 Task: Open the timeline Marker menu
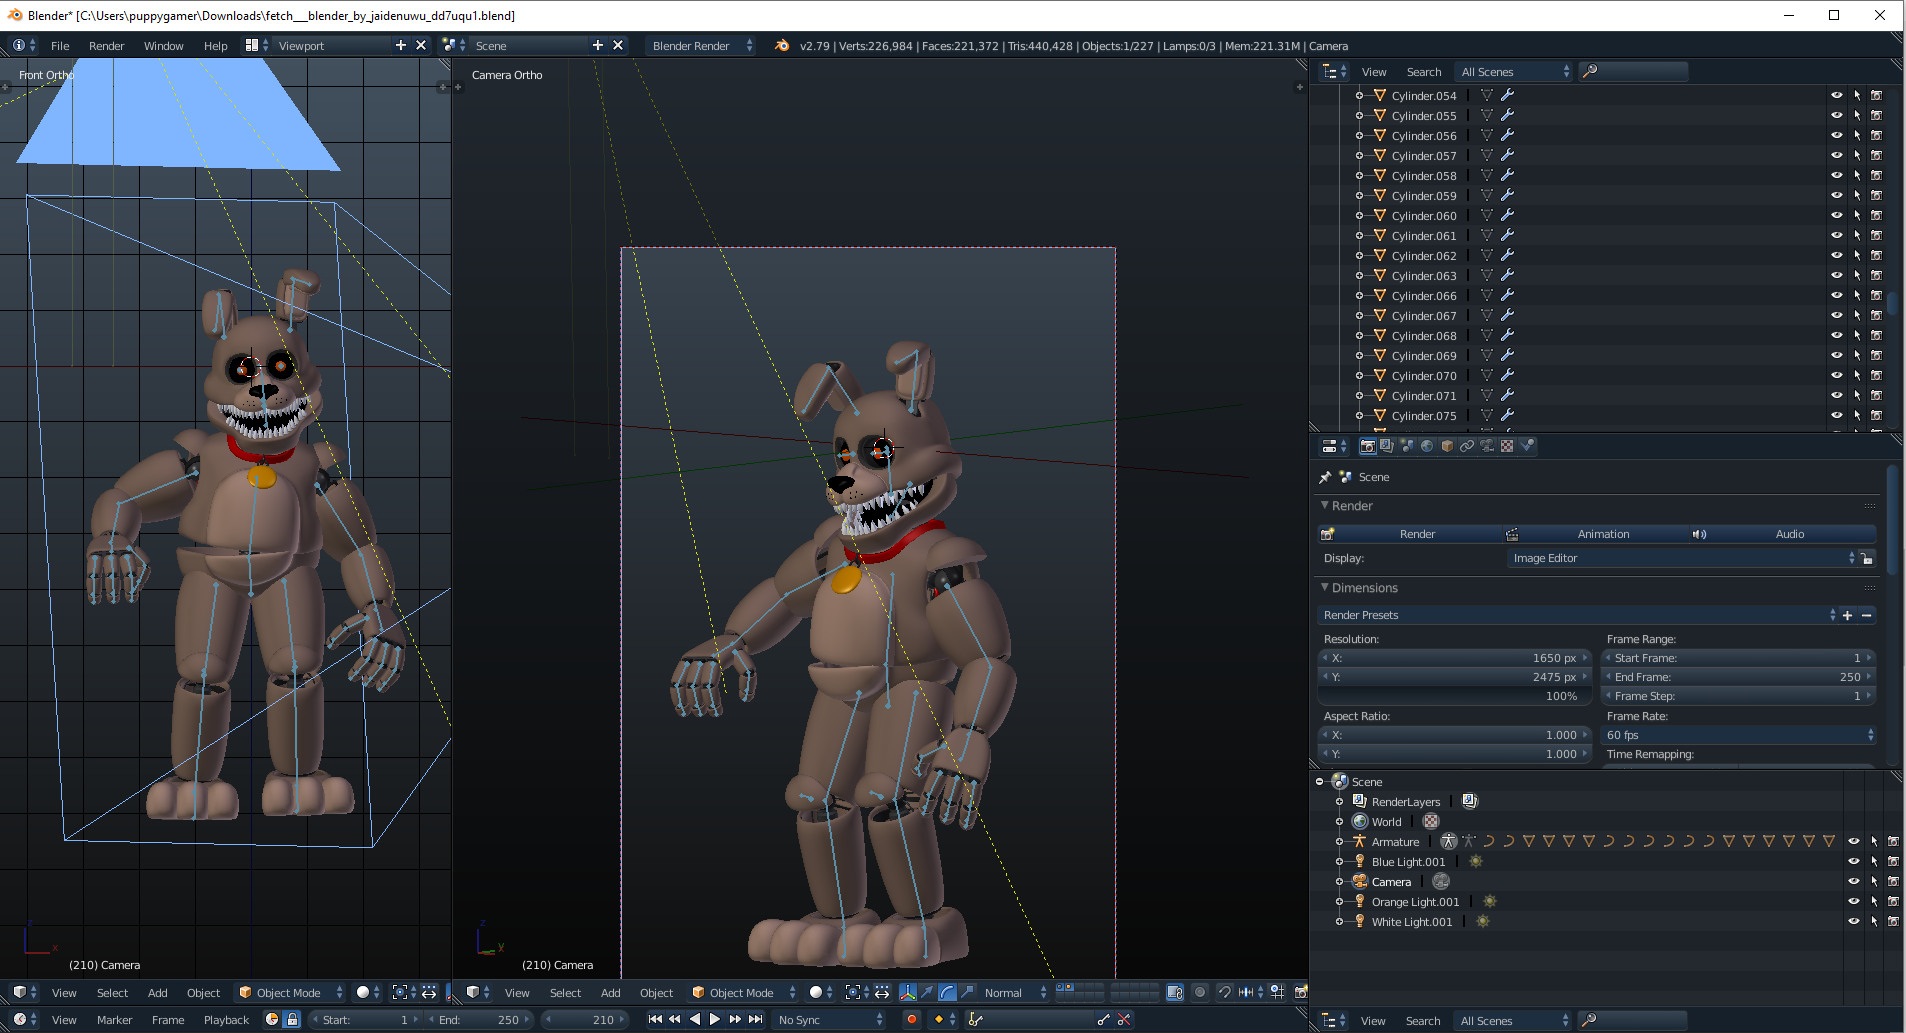pos(114,1020)
